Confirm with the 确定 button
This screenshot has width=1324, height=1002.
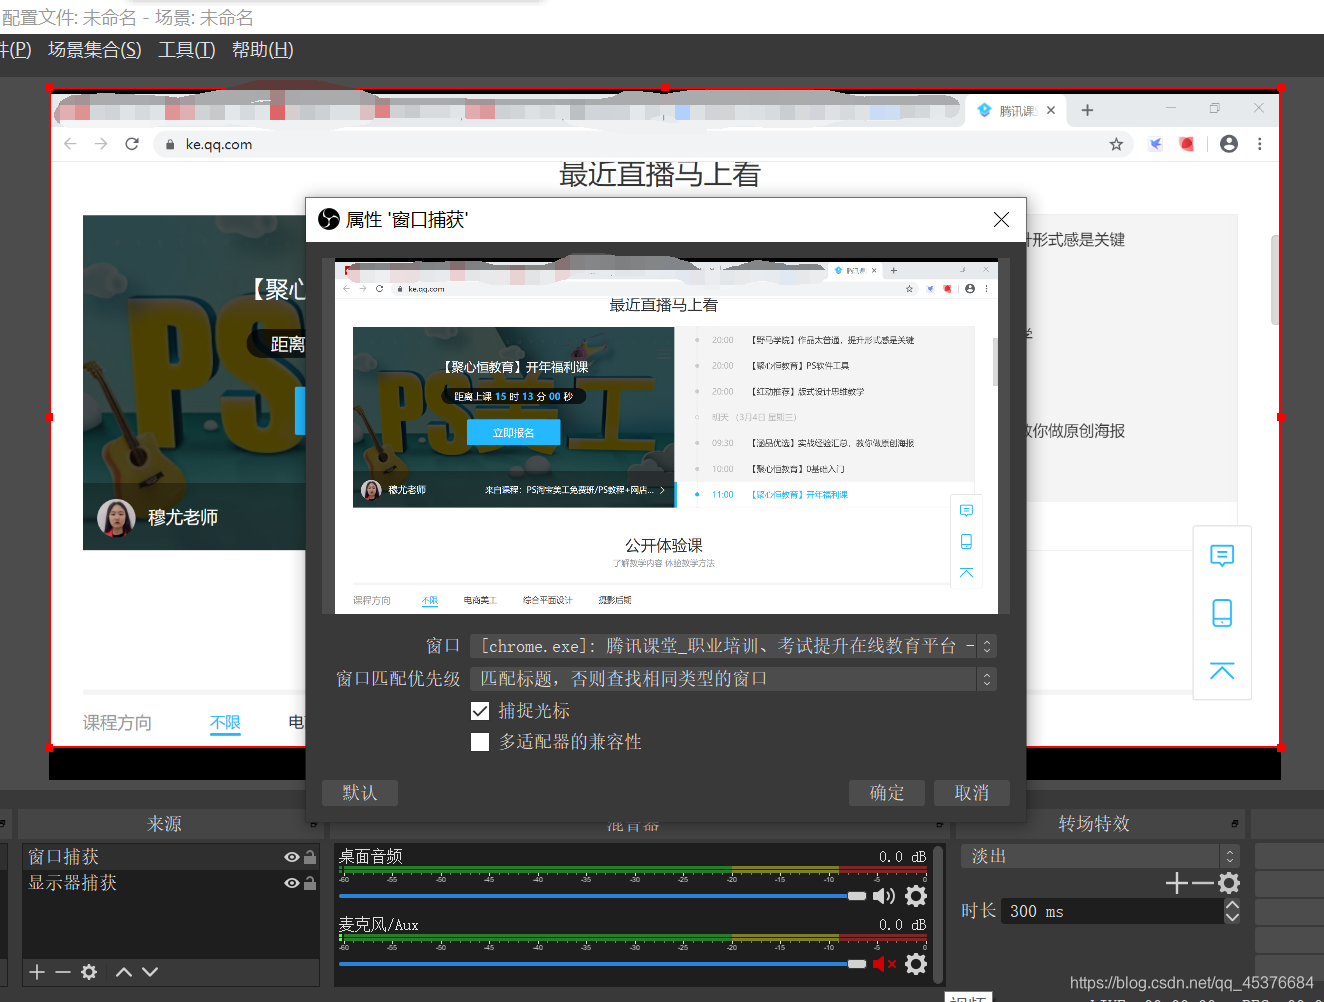[x=887, y=793]
